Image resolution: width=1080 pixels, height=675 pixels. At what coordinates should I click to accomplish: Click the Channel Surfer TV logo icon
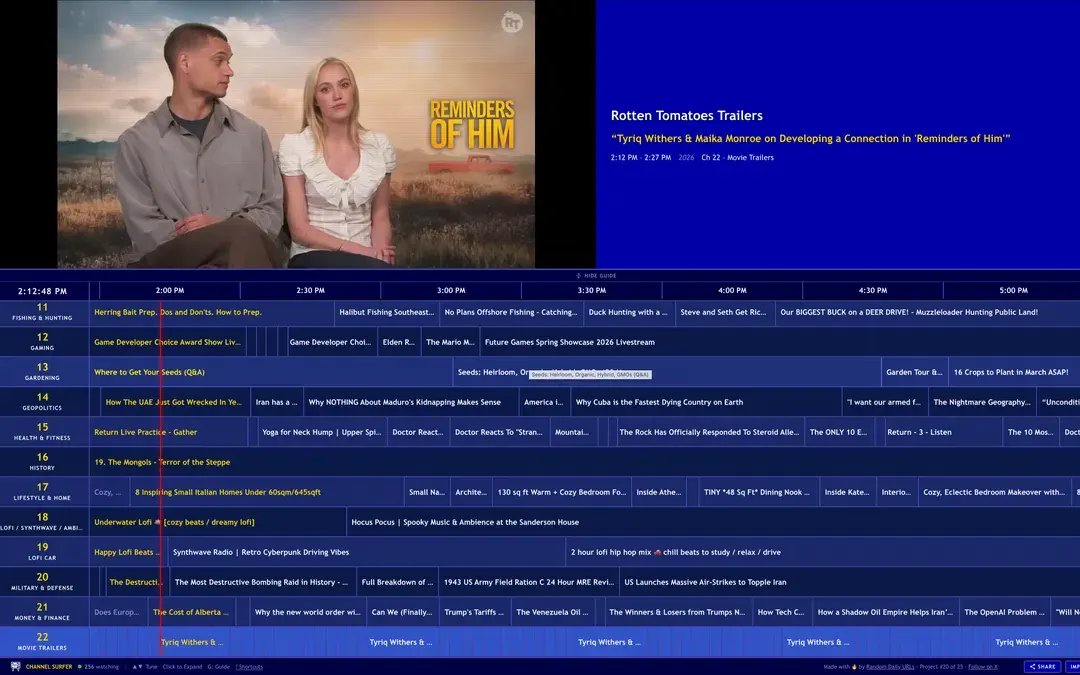[x=15, y=667]
